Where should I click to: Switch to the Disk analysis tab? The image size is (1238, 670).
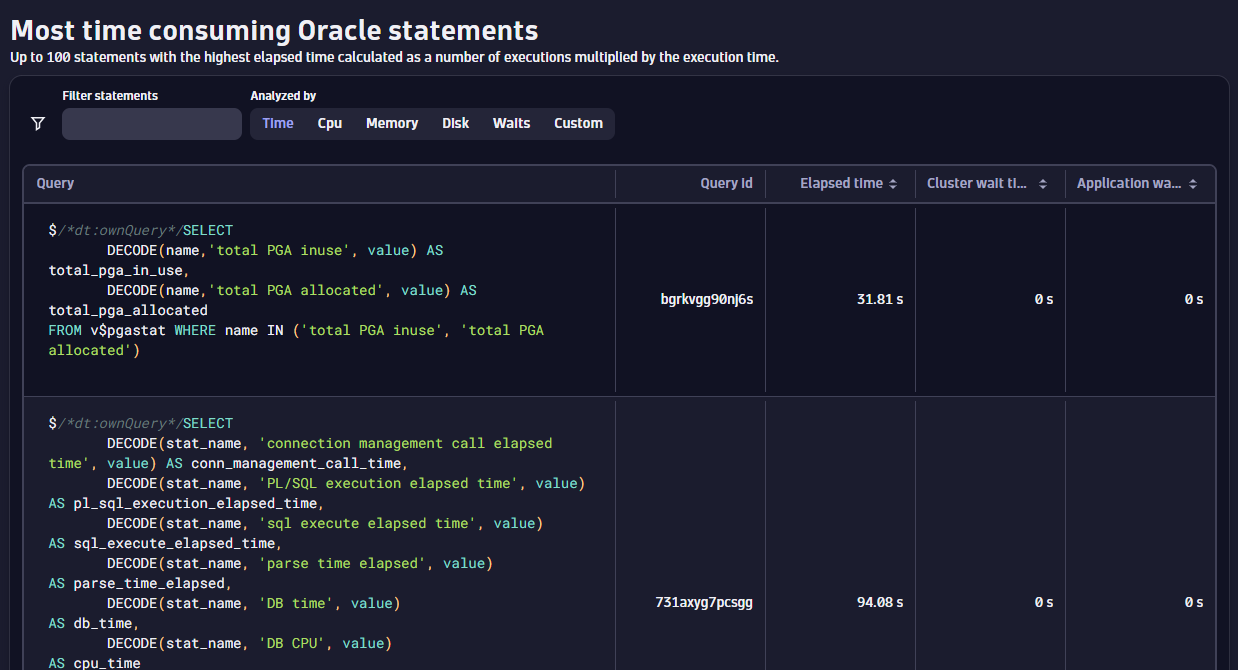(456, 124)
